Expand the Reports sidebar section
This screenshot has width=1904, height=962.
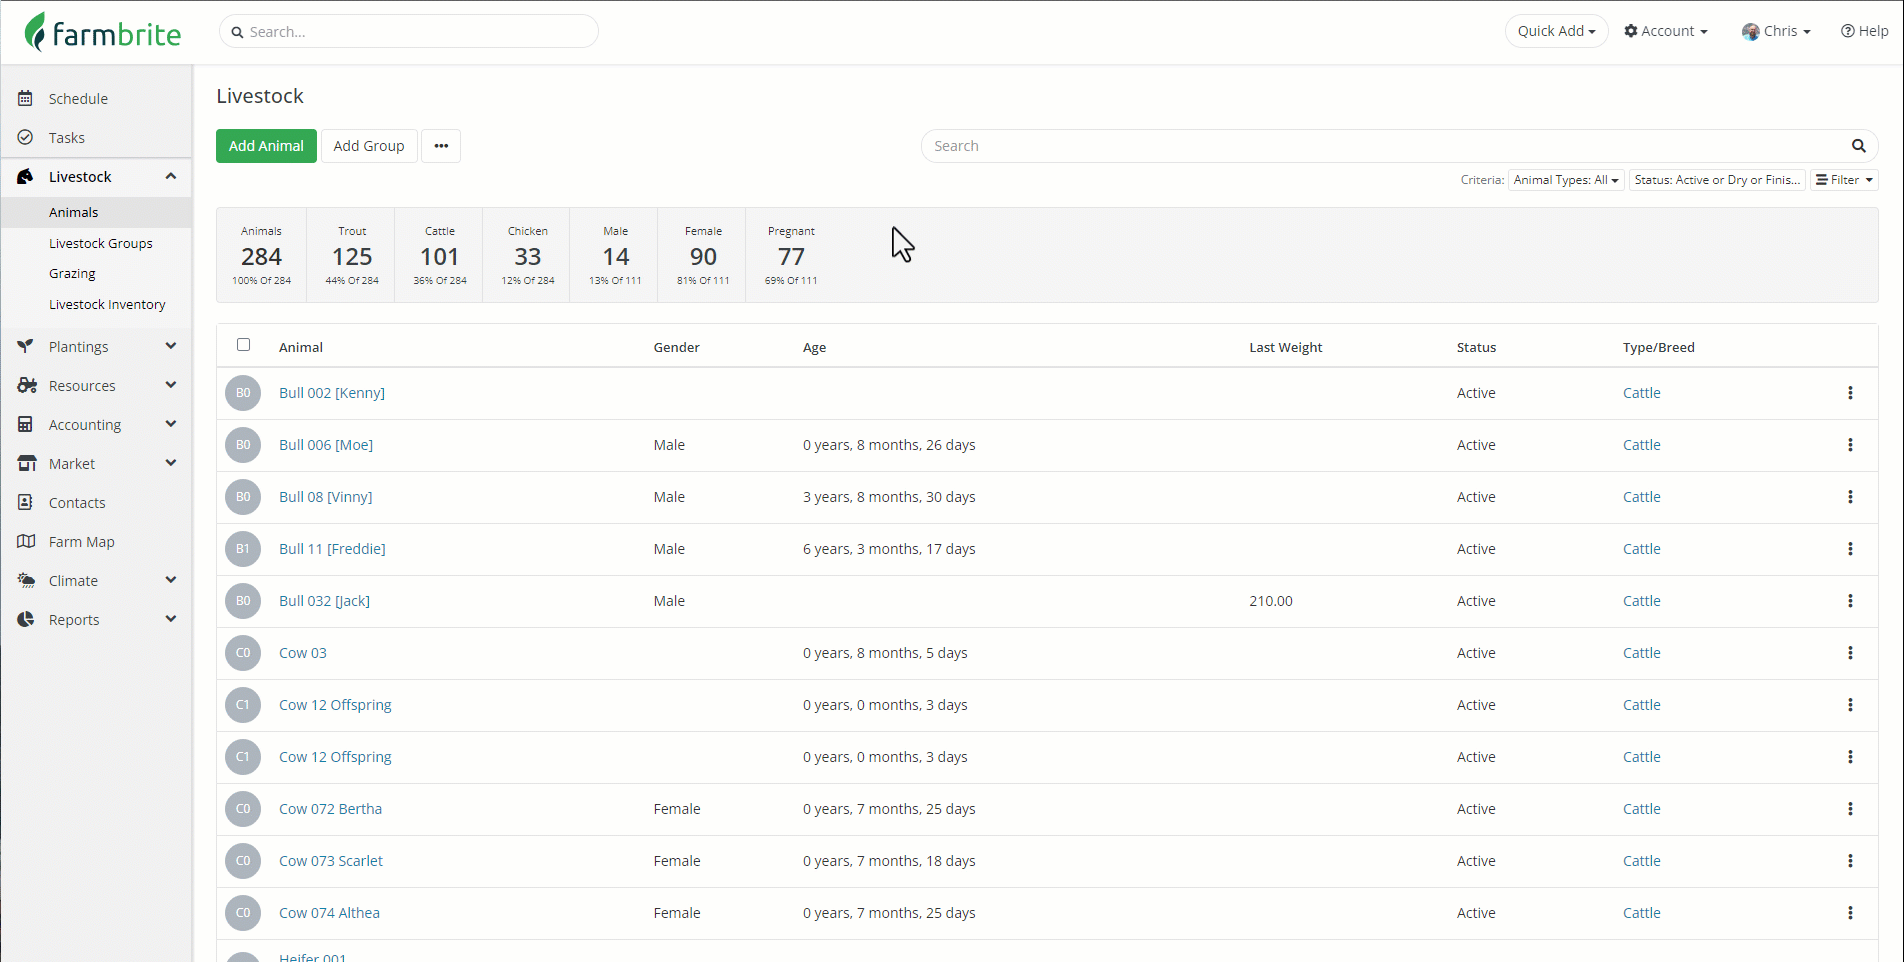coord(171,619)
